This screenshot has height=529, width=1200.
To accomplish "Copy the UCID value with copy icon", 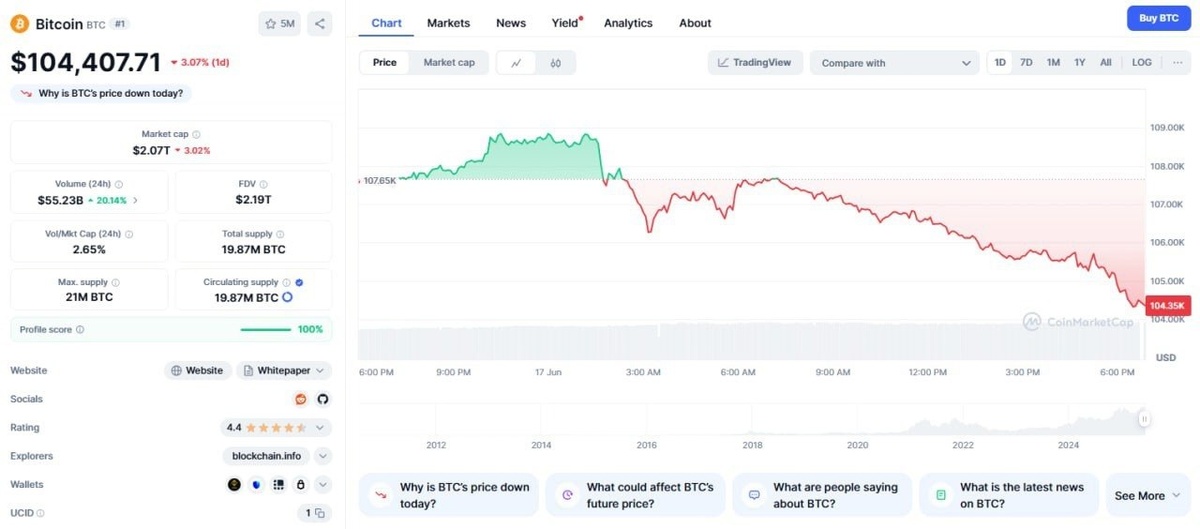I will tap(320, 513).
